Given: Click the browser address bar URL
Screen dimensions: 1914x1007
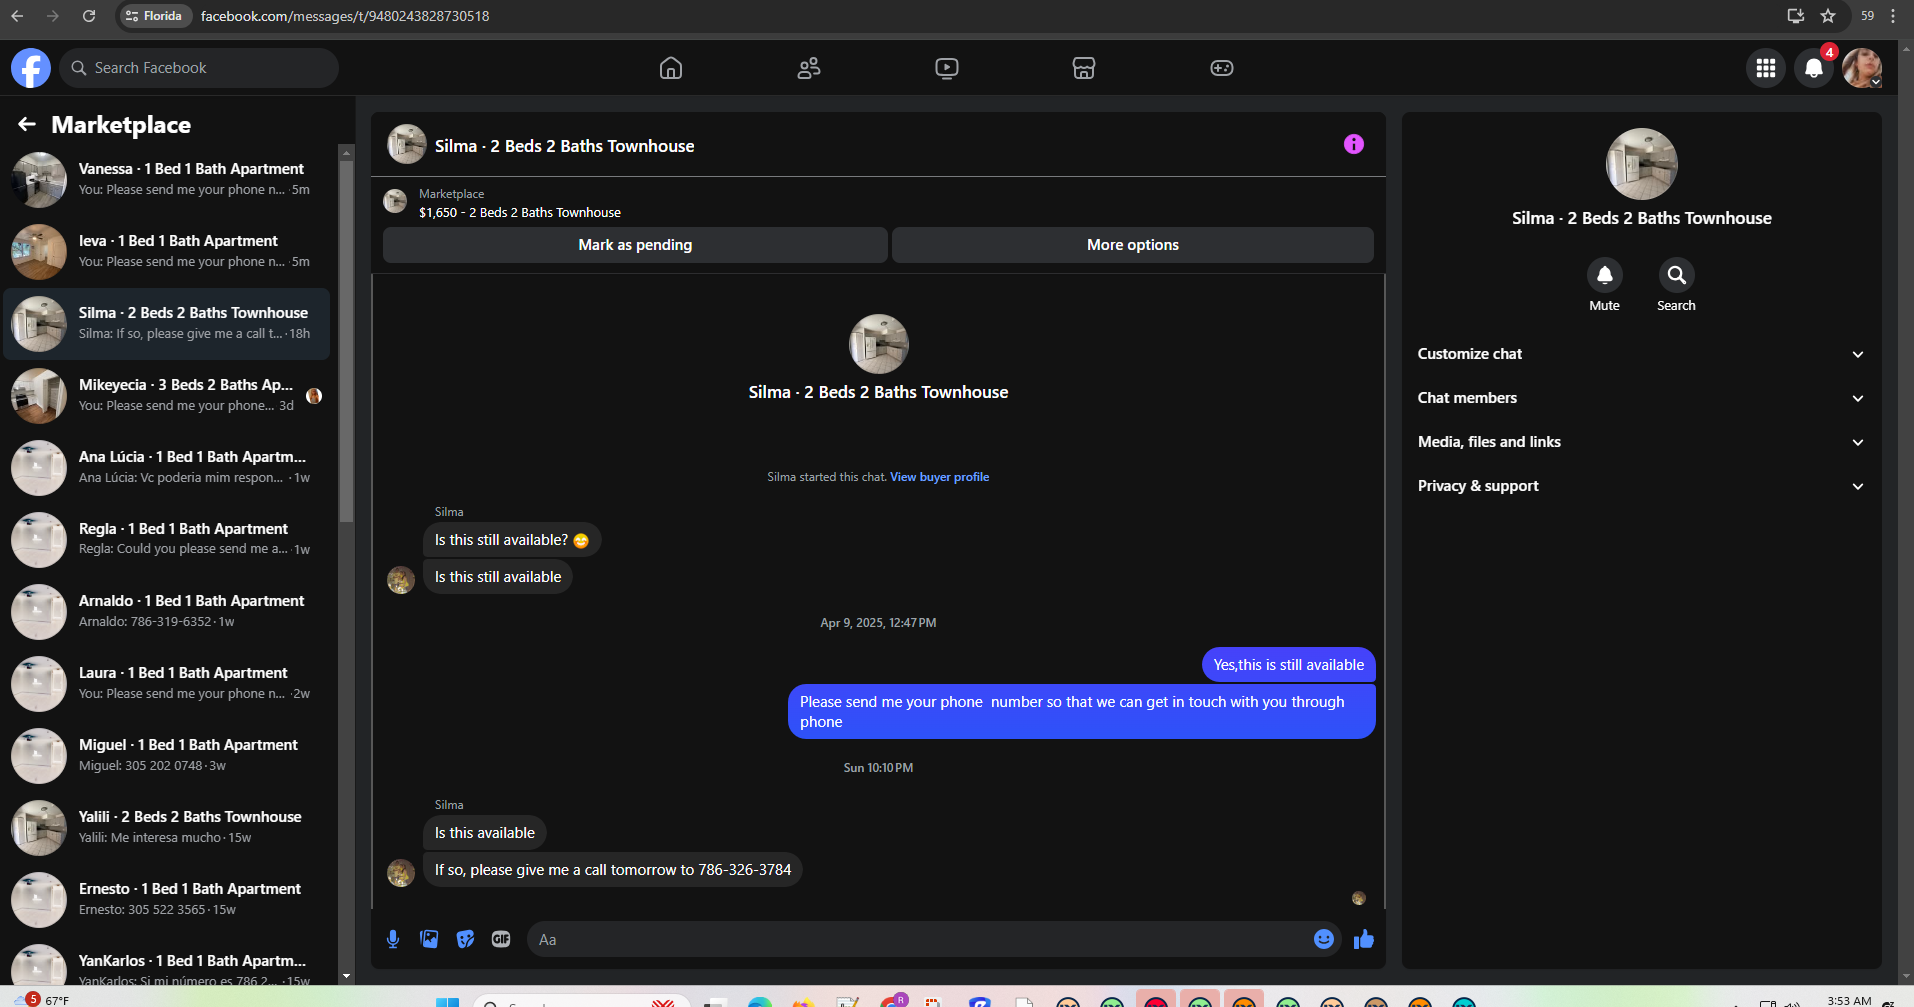Looking at the screenshot, I should click(345, 16).
